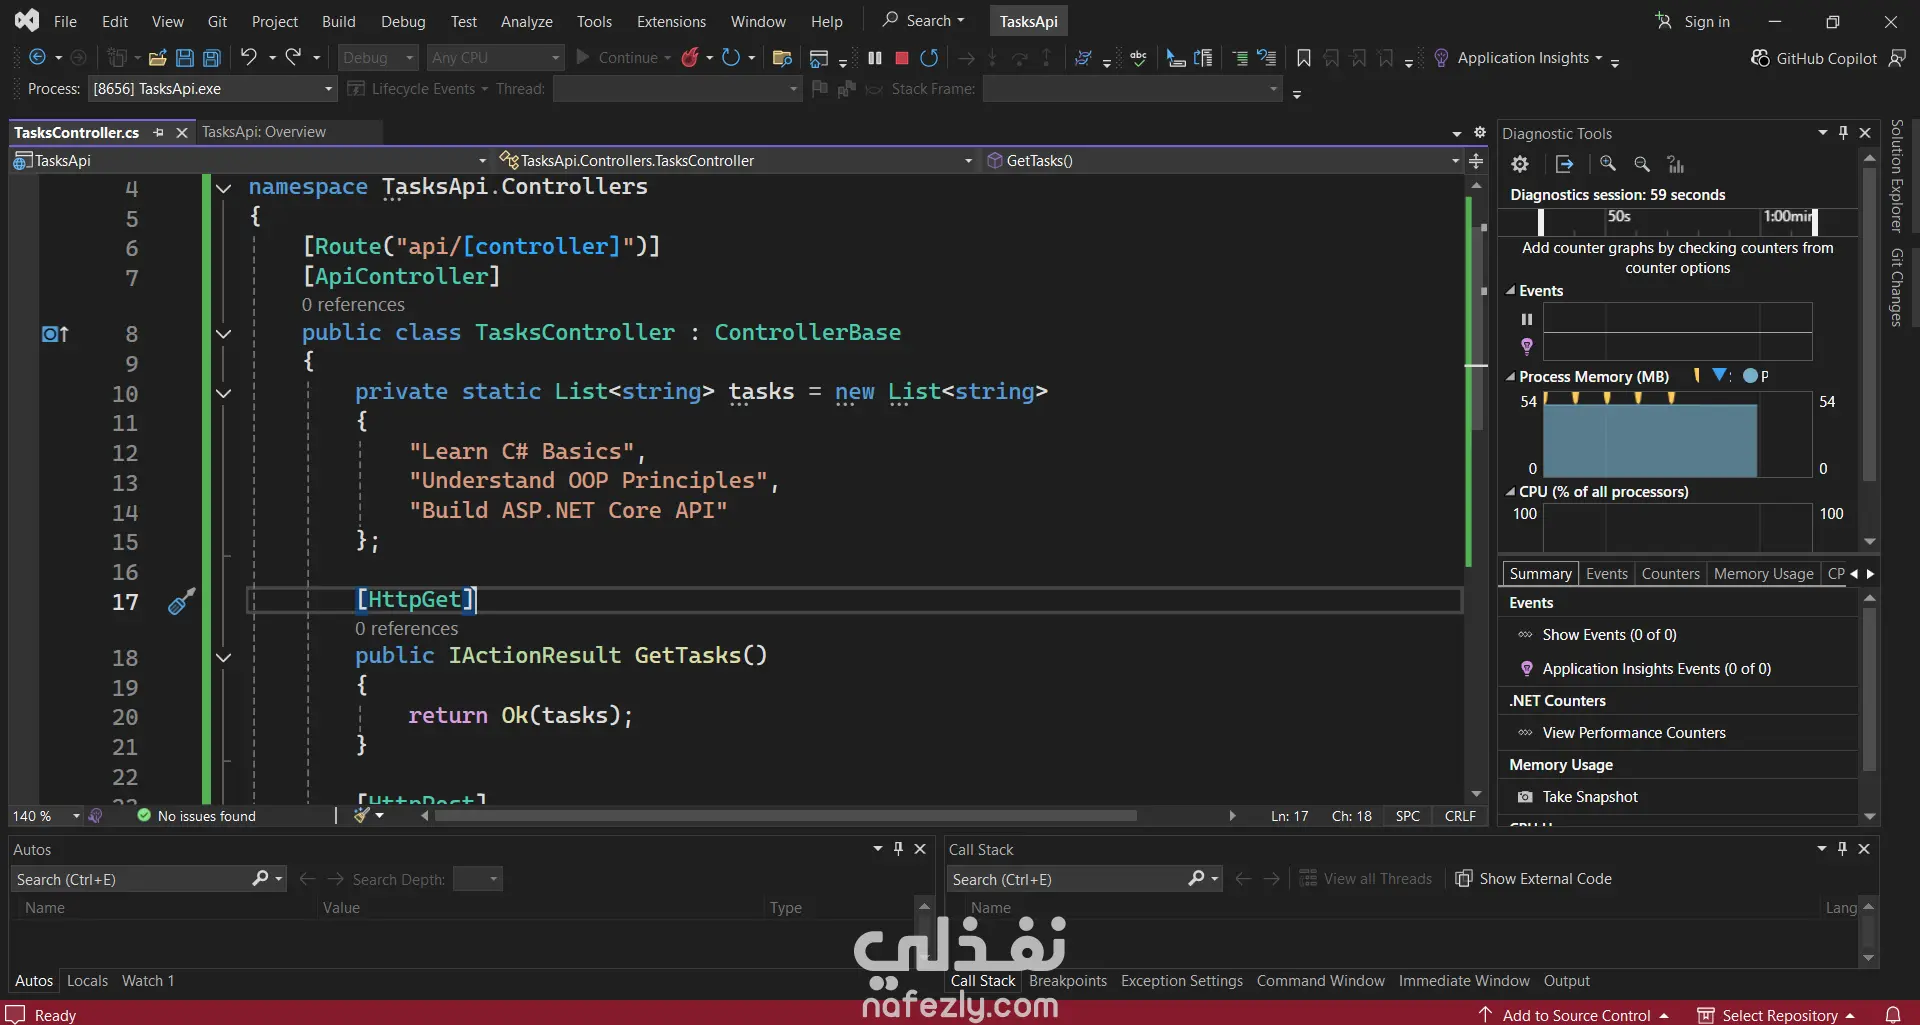Image resolution: width=1920 pixels, height=1025 pixels.
Task: Toggle Show External Code in Call Stack
Action: [1534, 879]
